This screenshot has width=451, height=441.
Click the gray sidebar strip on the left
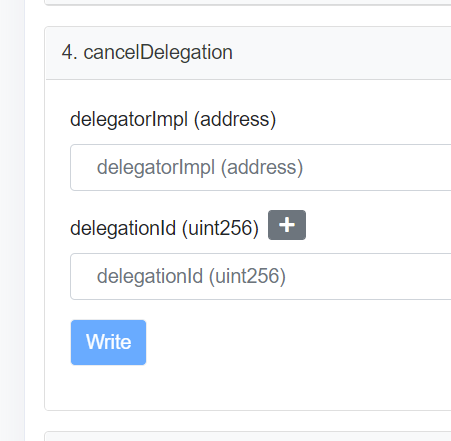[x=12, y=220]
